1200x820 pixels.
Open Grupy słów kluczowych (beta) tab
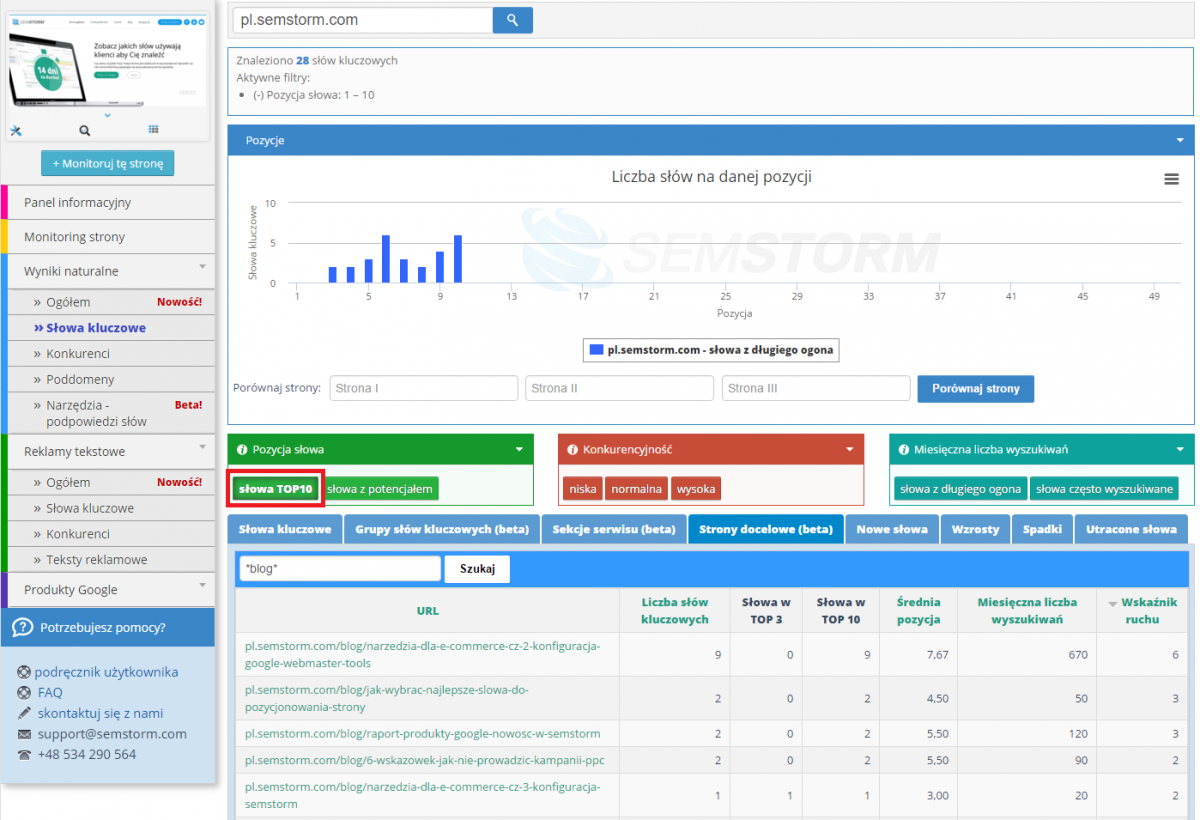(441, 529)
